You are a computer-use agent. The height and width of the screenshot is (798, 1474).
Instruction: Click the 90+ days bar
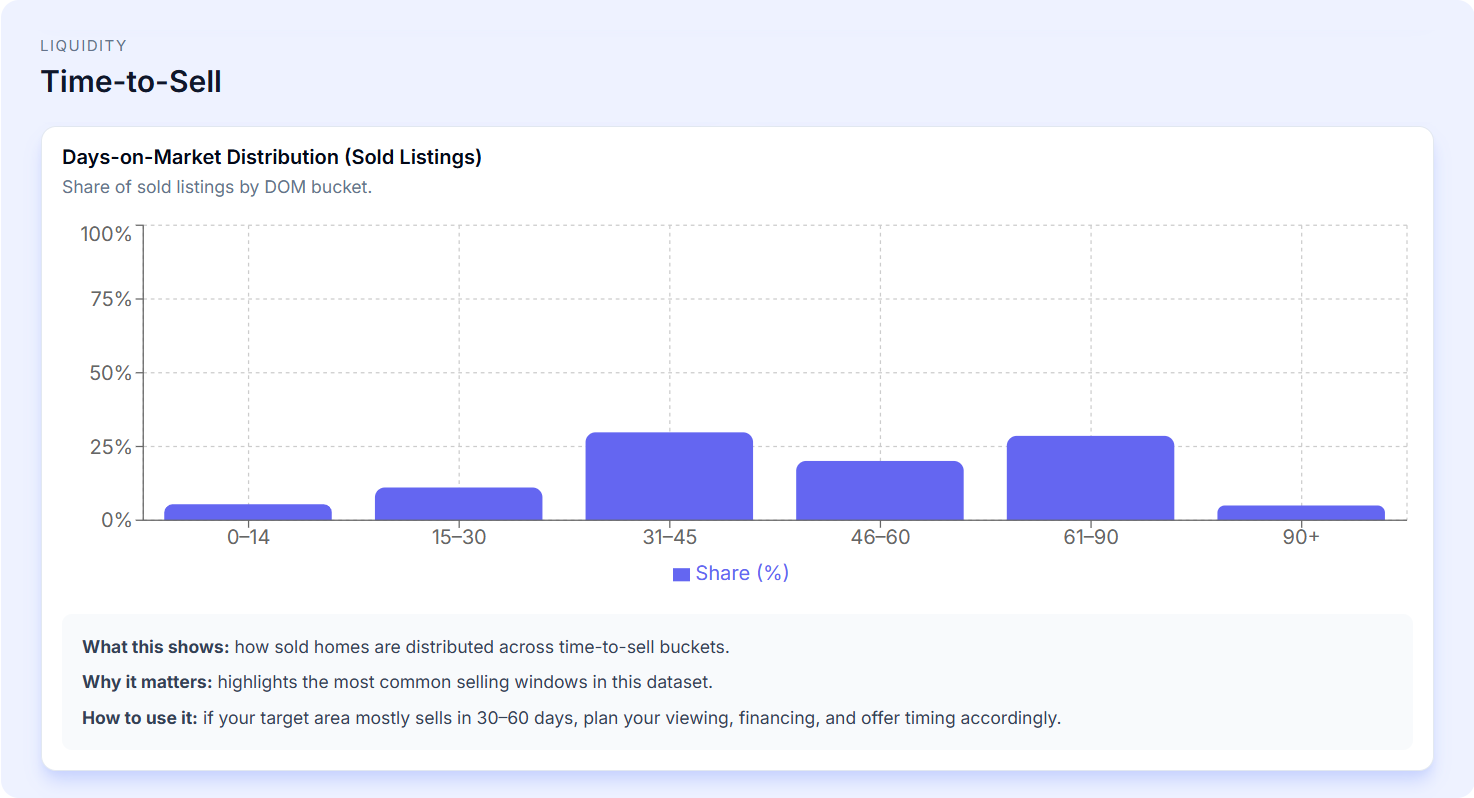click(1301, 512)
